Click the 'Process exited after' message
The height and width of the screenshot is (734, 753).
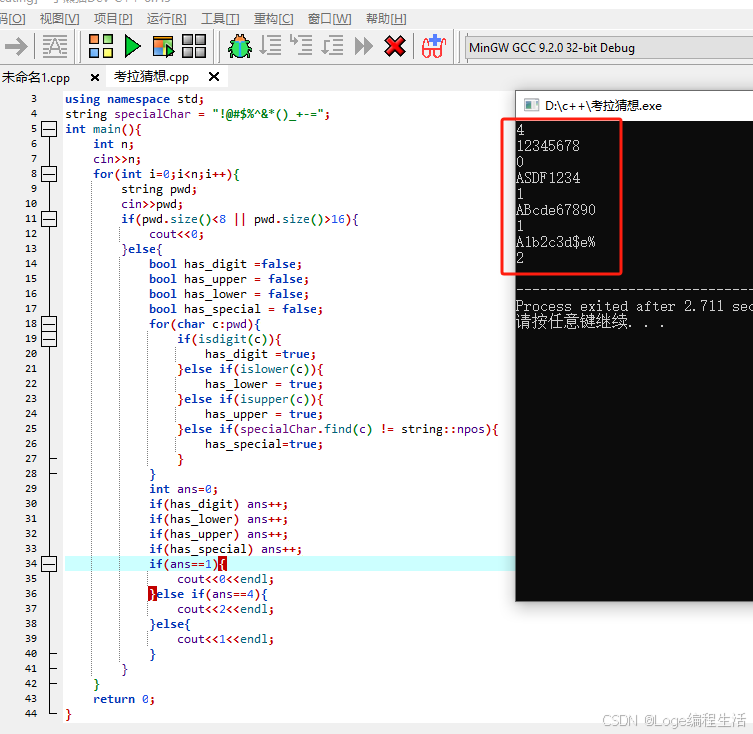[634, 306]
